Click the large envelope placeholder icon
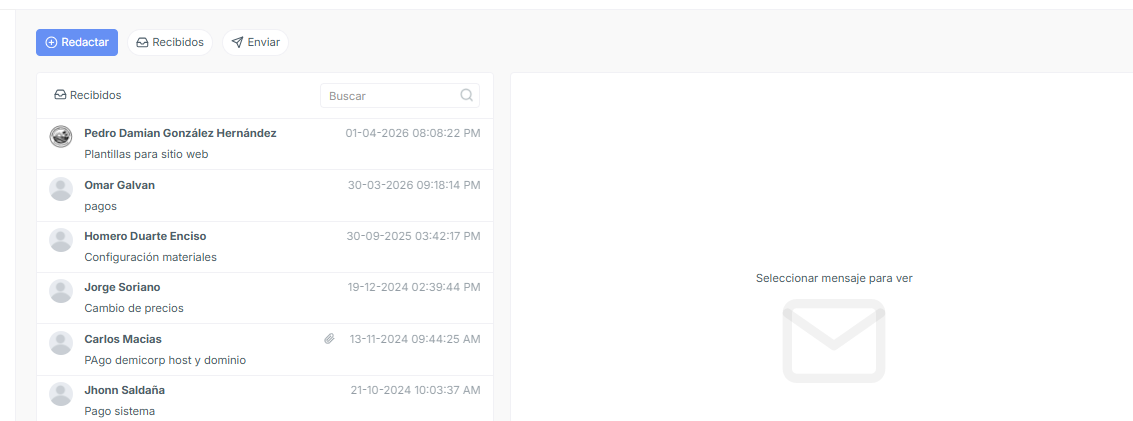 tap(834, 341)
